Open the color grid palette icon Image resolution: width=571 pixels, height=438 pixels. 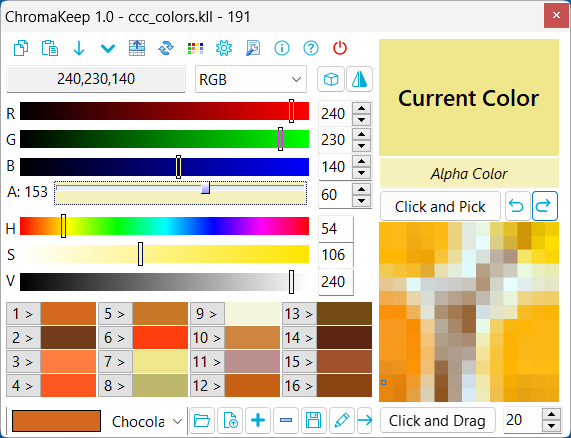[x=195, y=48]
